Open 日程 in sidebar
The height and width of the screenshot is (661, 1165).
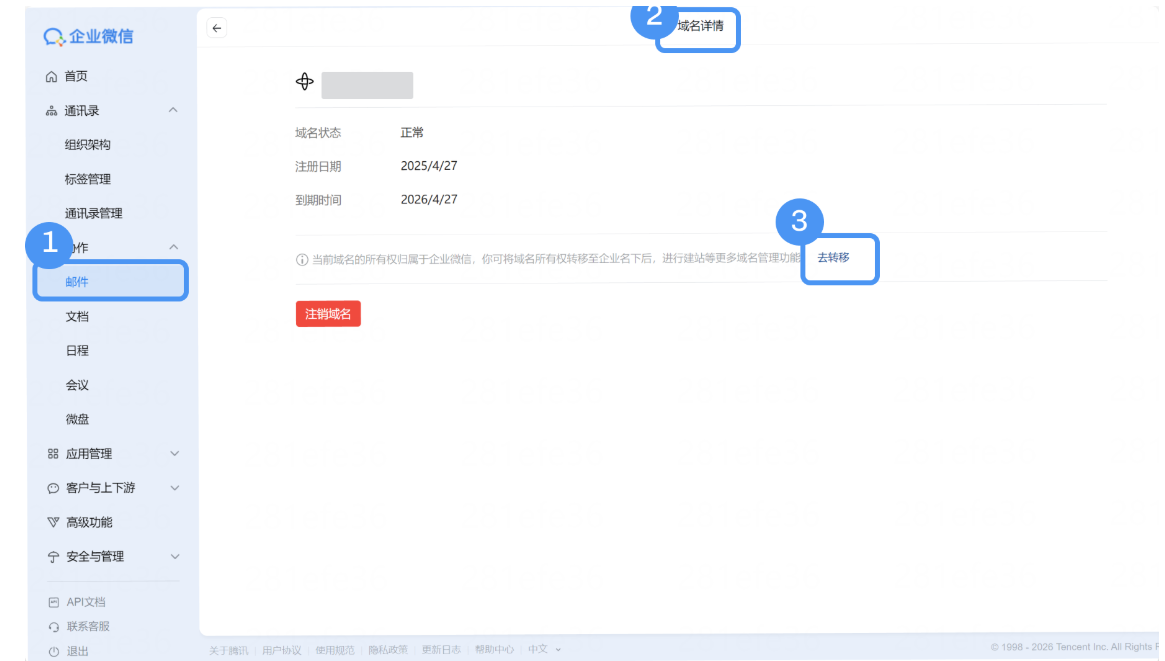[77, 351]
